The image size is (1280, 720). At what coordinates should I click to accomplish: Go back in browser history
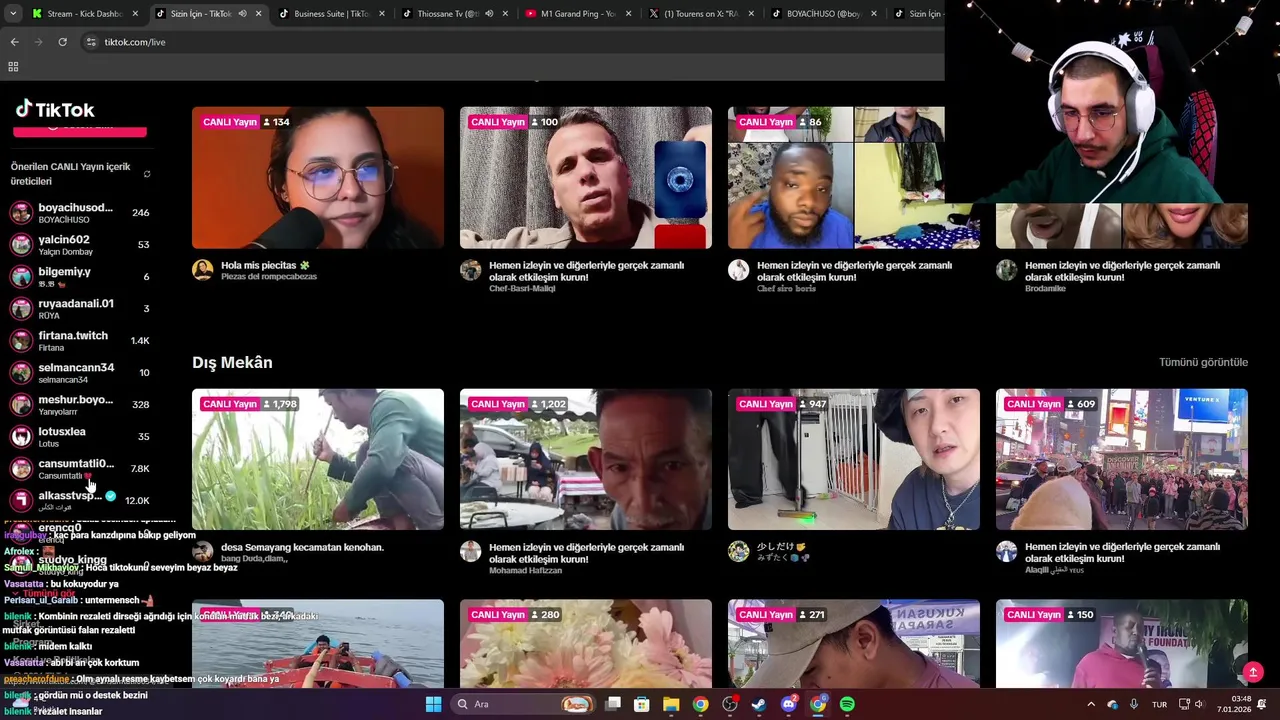pyautogui.click(x=14, y=42)
